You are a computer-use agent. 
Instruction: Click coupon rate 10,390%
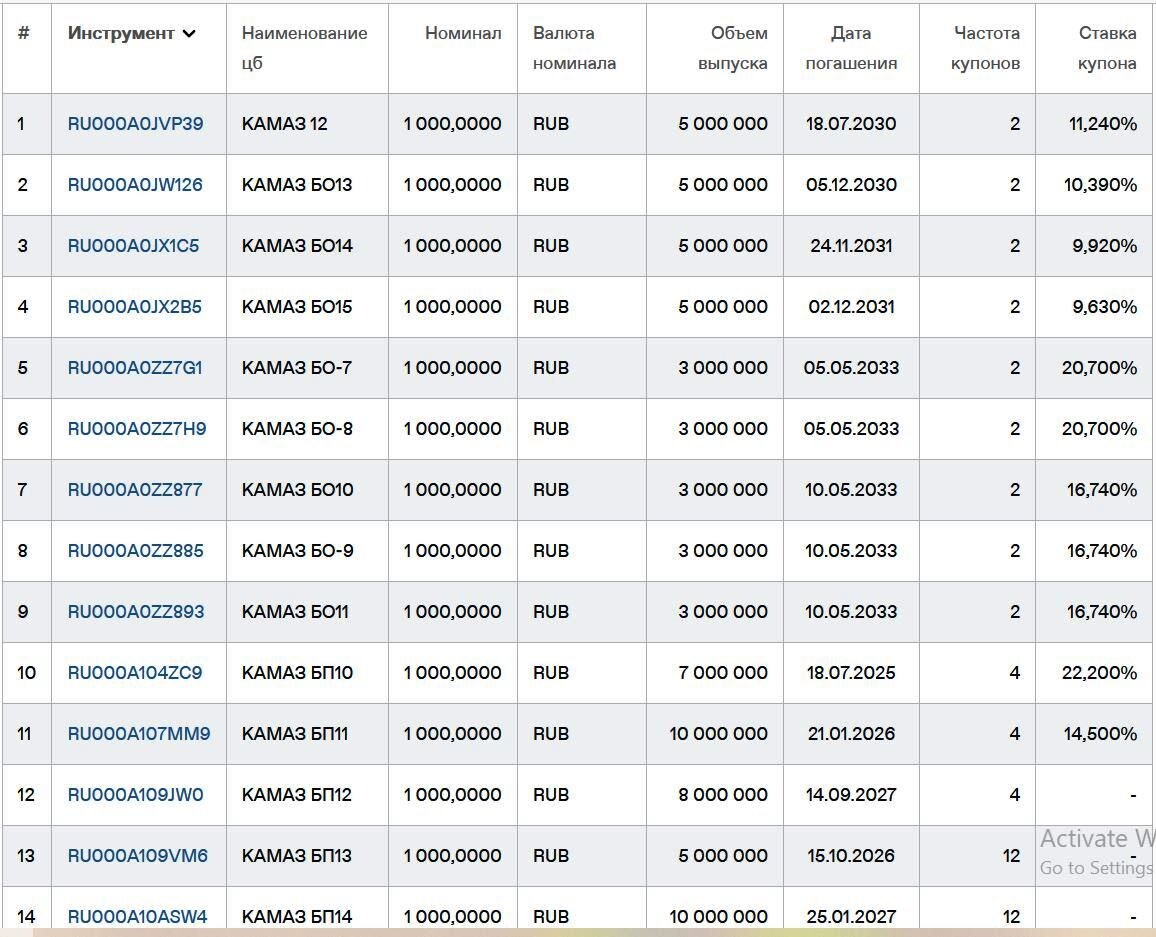(1100, 185)
